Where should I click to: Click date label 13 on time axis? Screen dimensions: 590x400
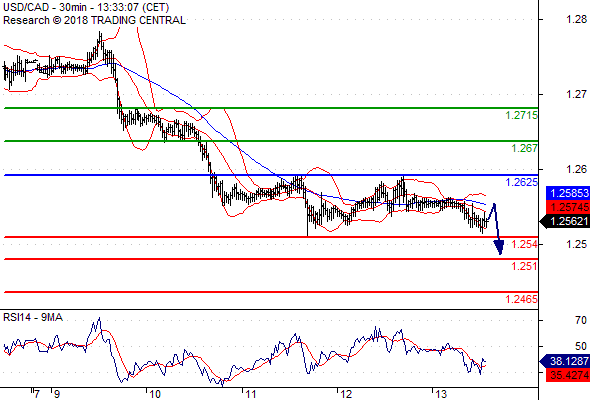[x=441, y=394]
